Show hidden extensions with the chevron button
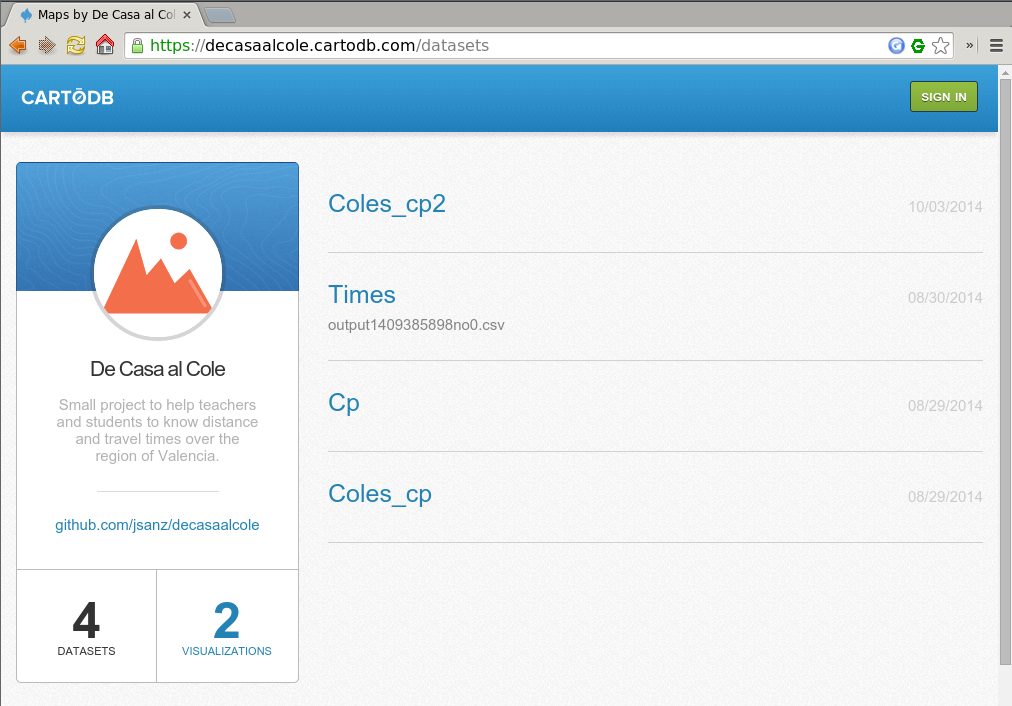Image resolution: width=1012 pixels, height=706 pixels. tap(969, 45)
